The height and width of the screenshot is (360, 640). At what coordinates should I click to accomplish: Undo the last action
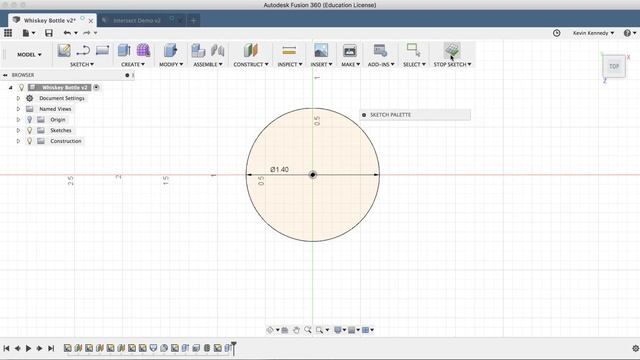point(67,33)
